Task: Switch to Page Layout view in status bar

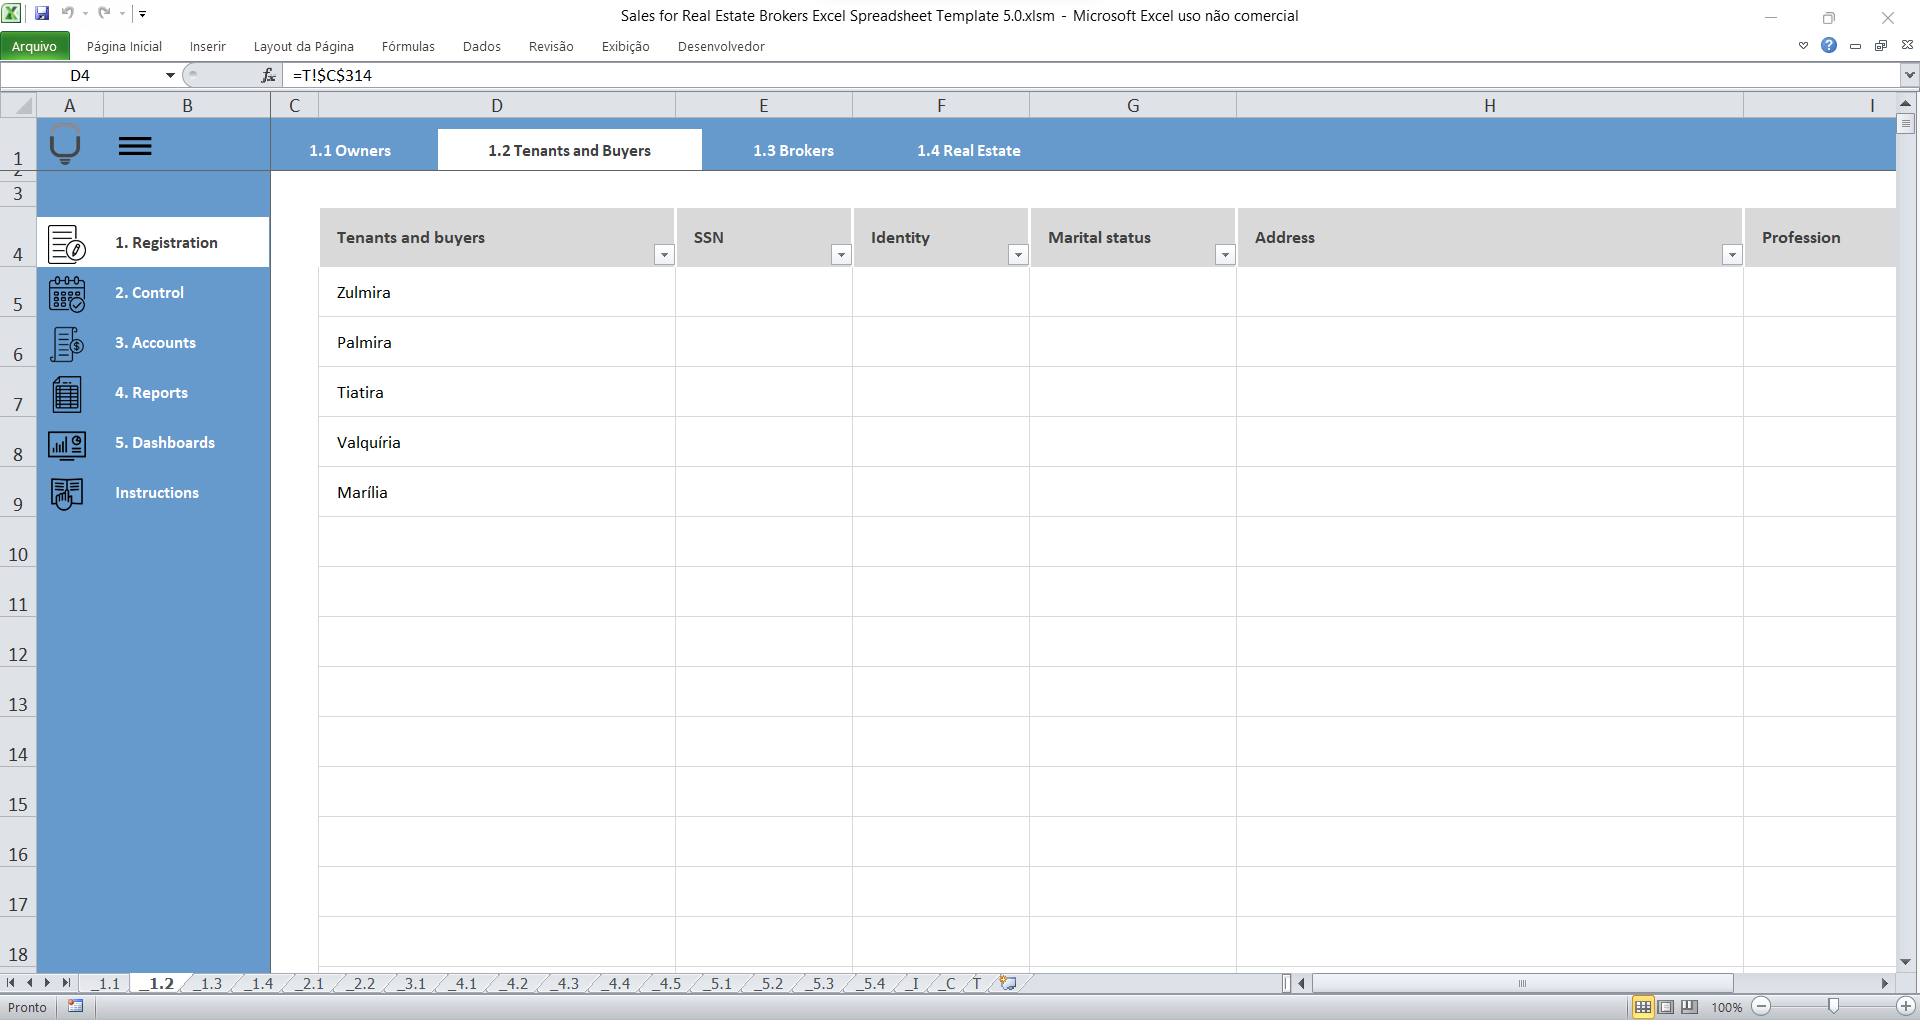Action: [1667, 1007]
